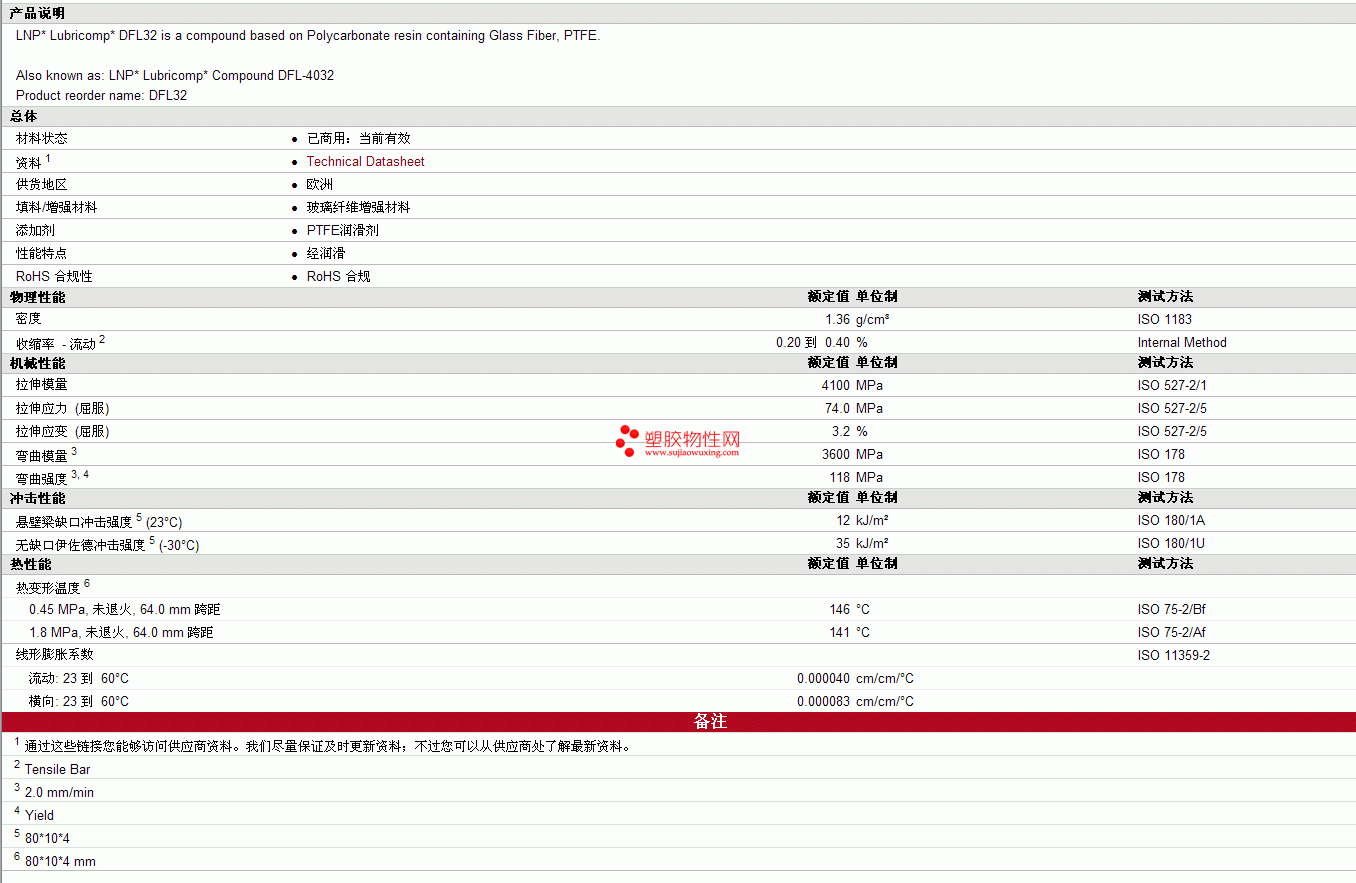Select the 'Tensile Bar' footnote
1356x883 pixels.
pos(57,769)
